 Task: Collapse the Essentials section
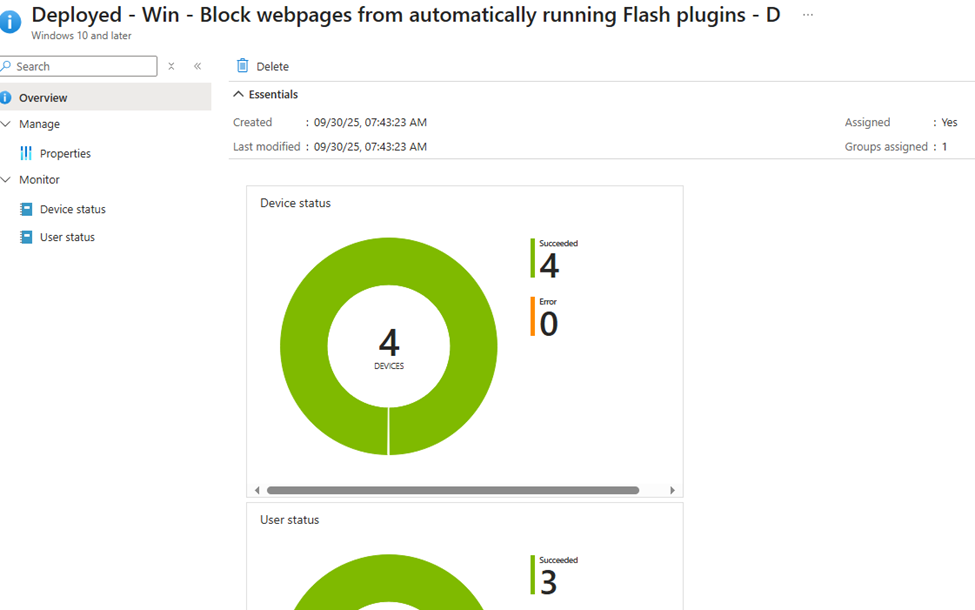point(238,94)
